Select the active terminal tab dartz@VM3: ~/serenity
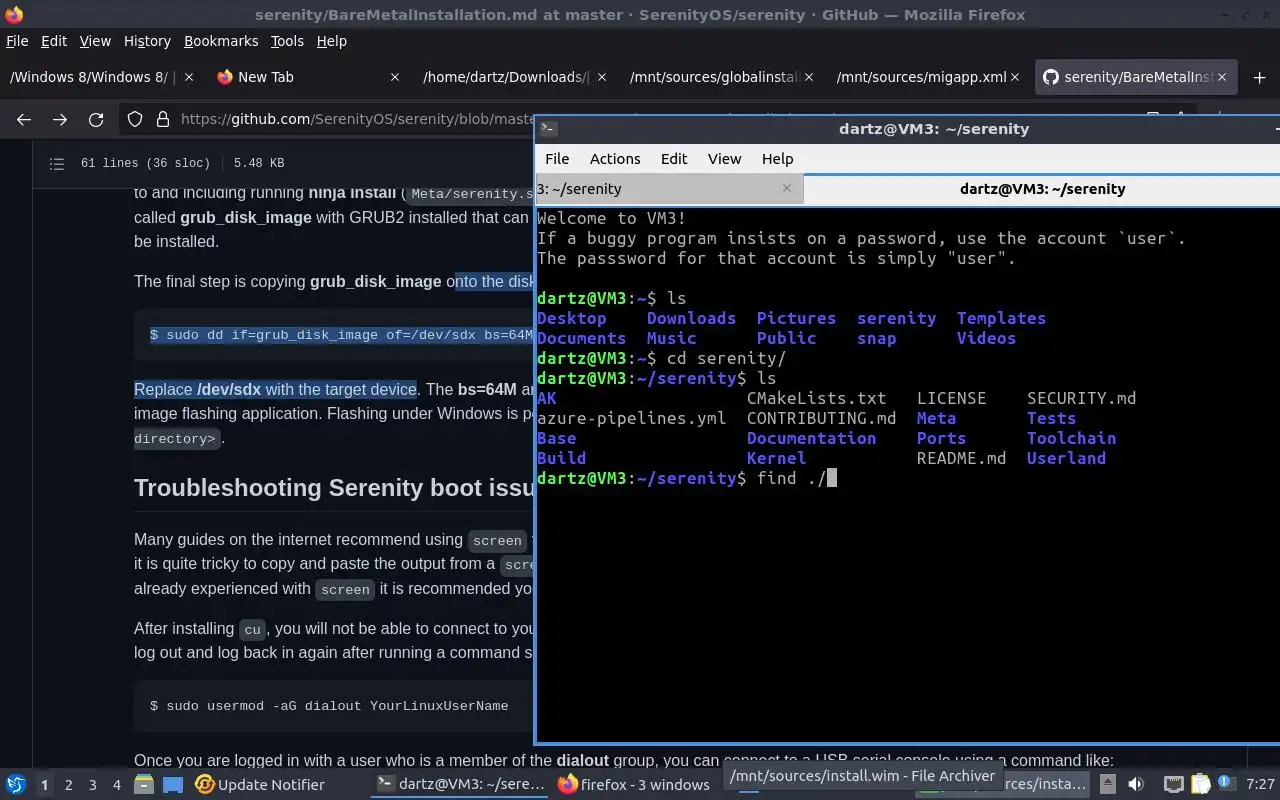1280x800 pixels. tap(1042, 188)
